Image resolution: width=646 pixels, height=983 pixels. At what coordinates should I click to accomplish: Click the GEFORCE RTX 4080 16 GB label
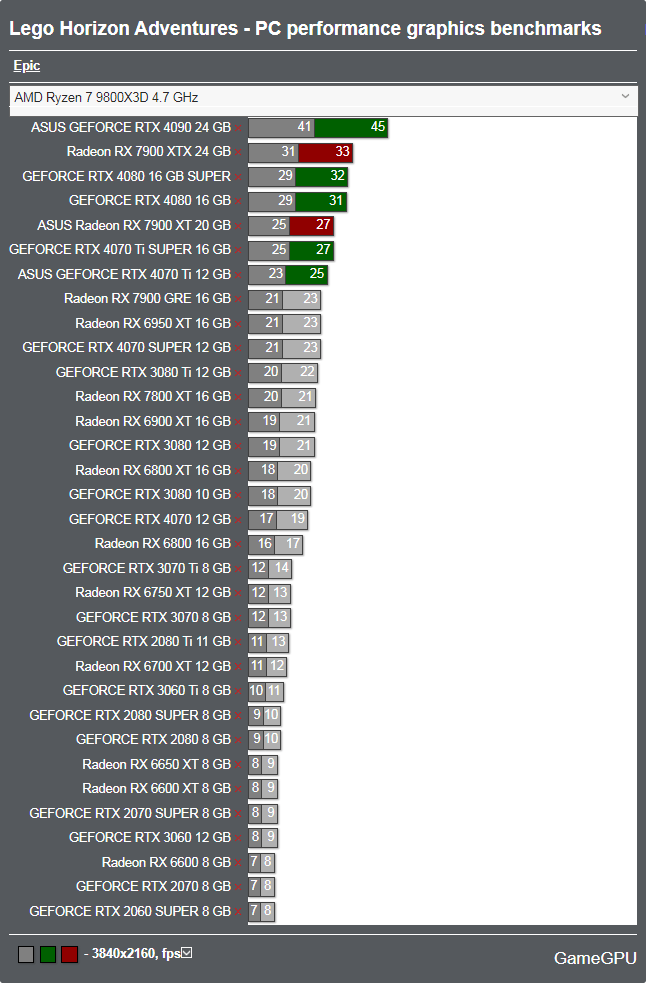(x=150, y=201)
